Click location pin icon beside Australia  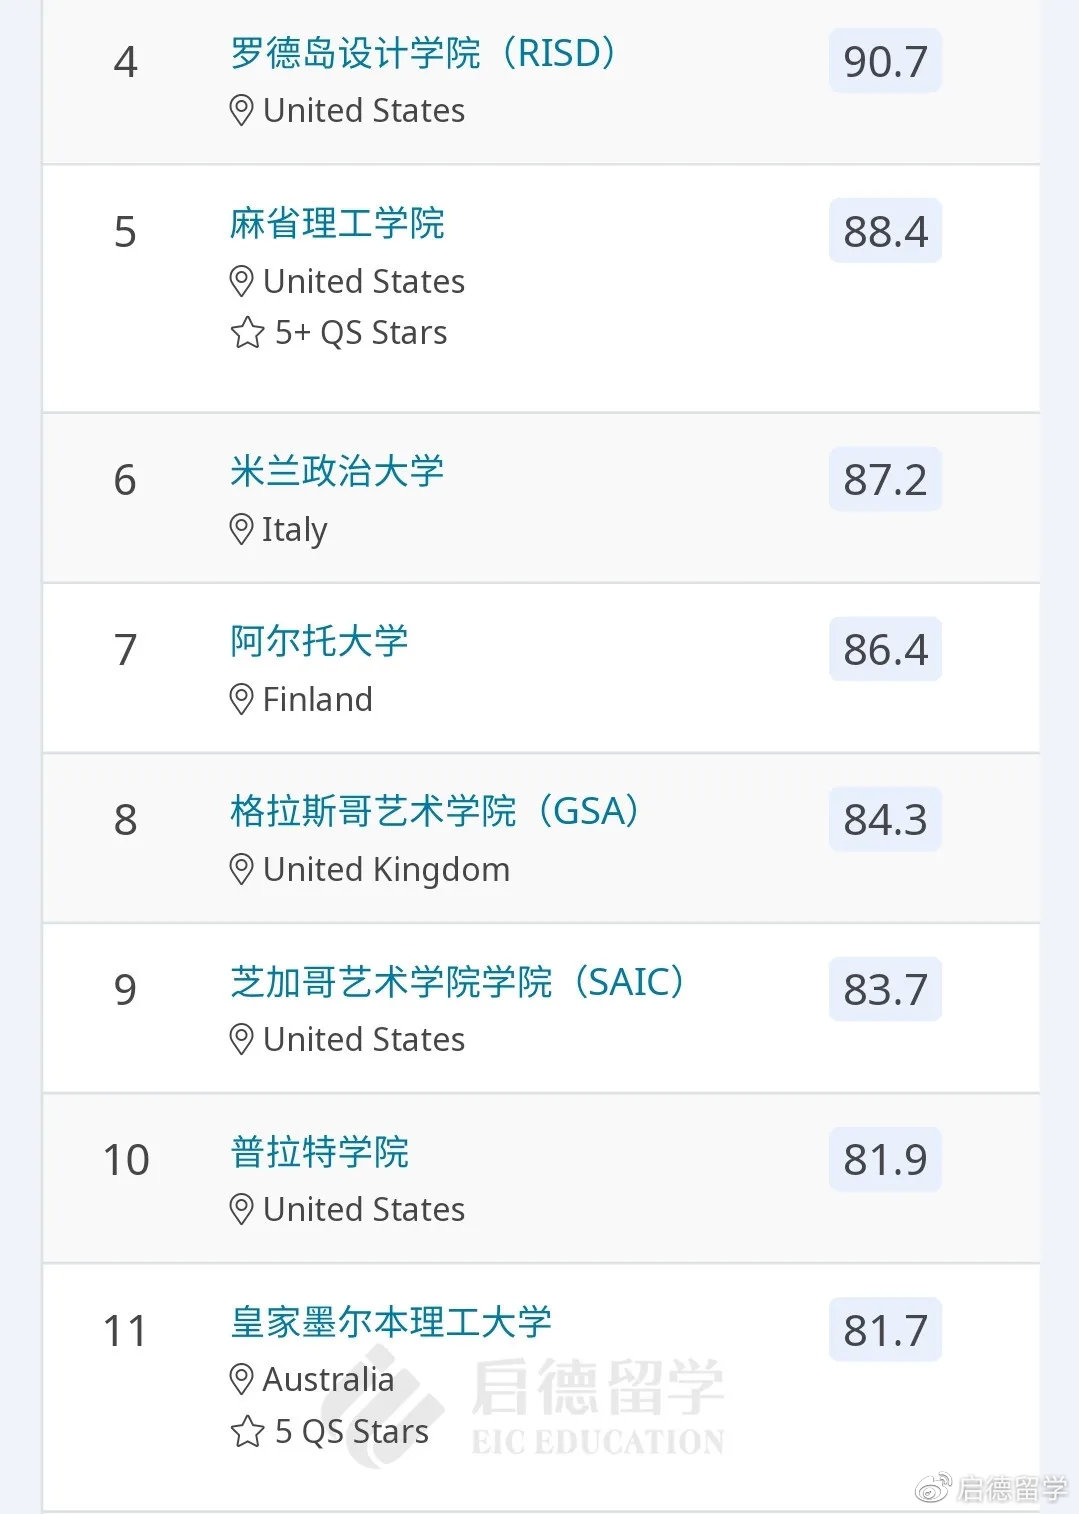click(241, 1379)
